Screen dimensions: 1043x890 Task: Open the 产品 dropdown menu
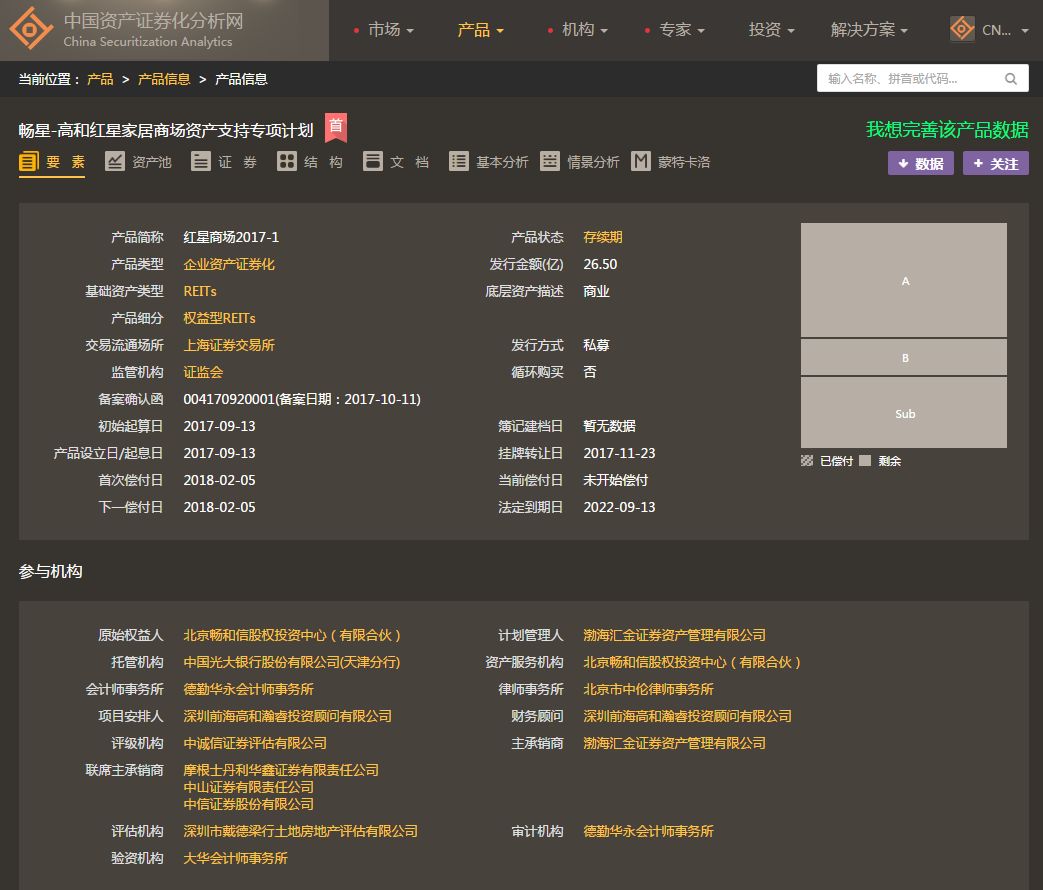pos(480,30)
